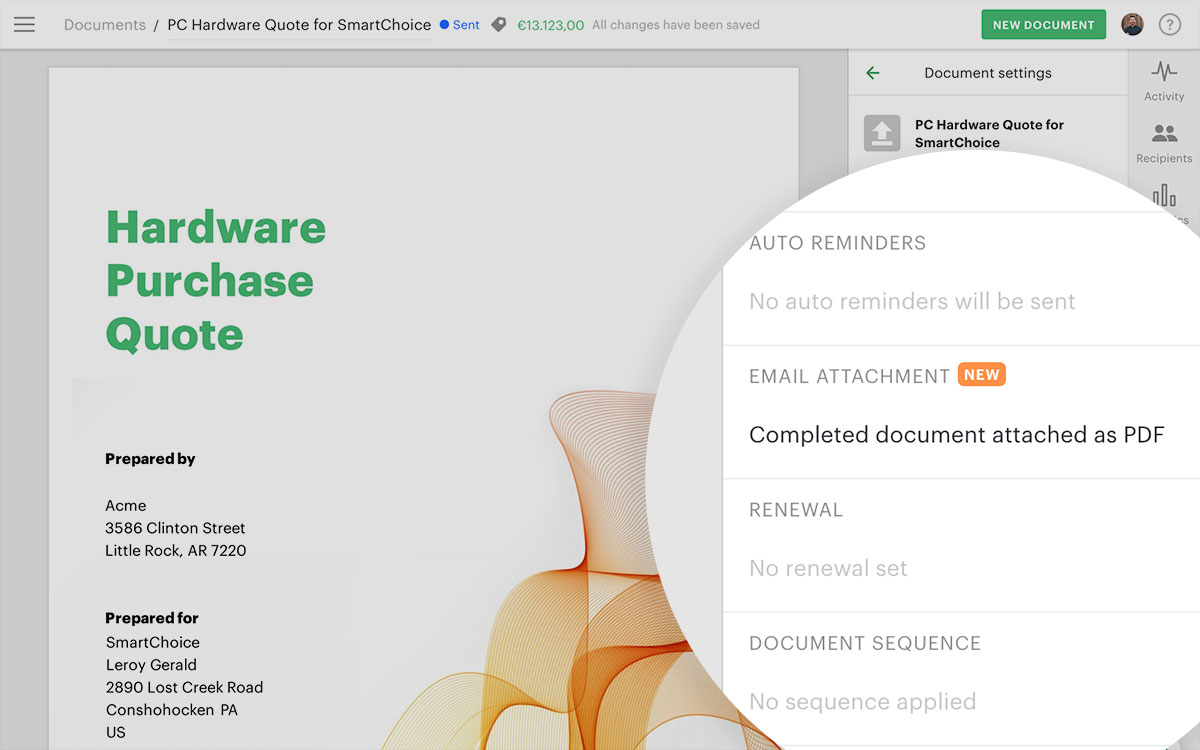Image resolution: width=1200 pixels, height=750 pixels.
Task: Click the Acme company name
Action: pyautogui.click(x=126, y=506)
